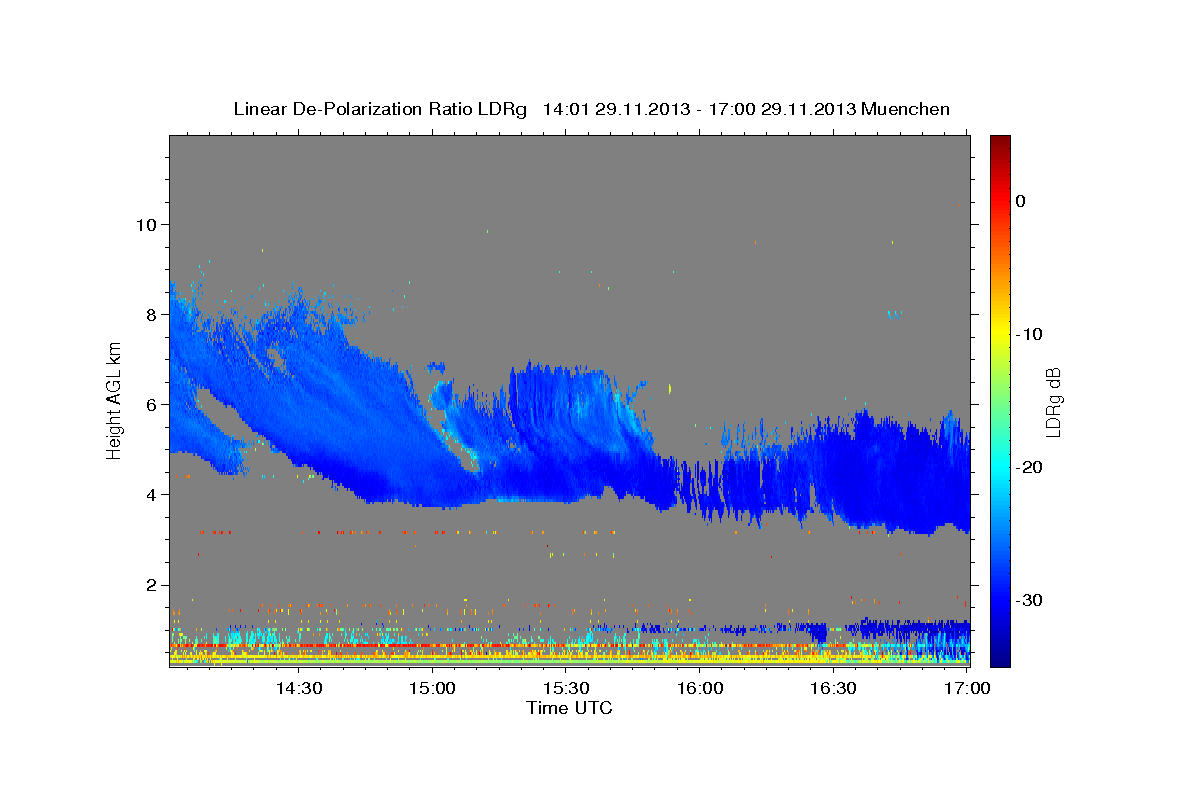Click the station name "Muenchen"
Screen dimensions: 1200x800
click(907, 109)
